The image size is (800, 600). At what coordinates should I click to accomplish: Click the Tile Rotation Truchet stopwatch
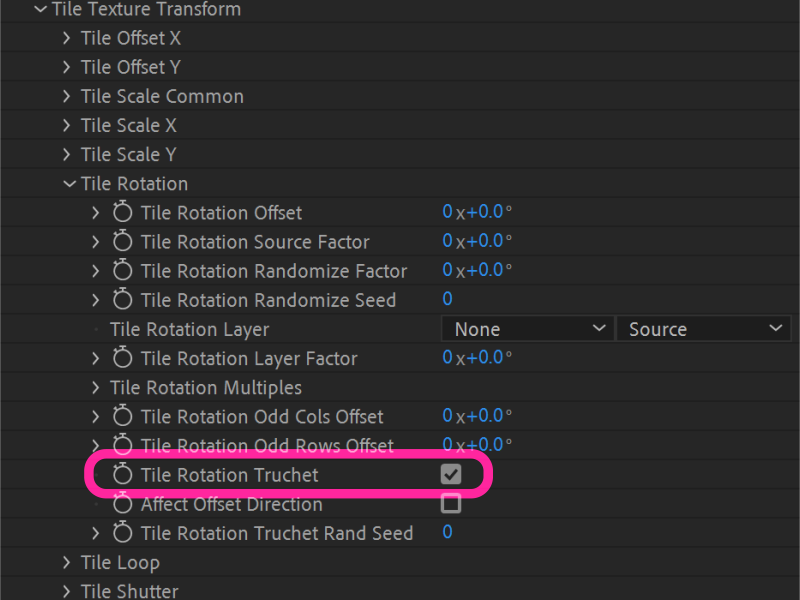point(122,474)
